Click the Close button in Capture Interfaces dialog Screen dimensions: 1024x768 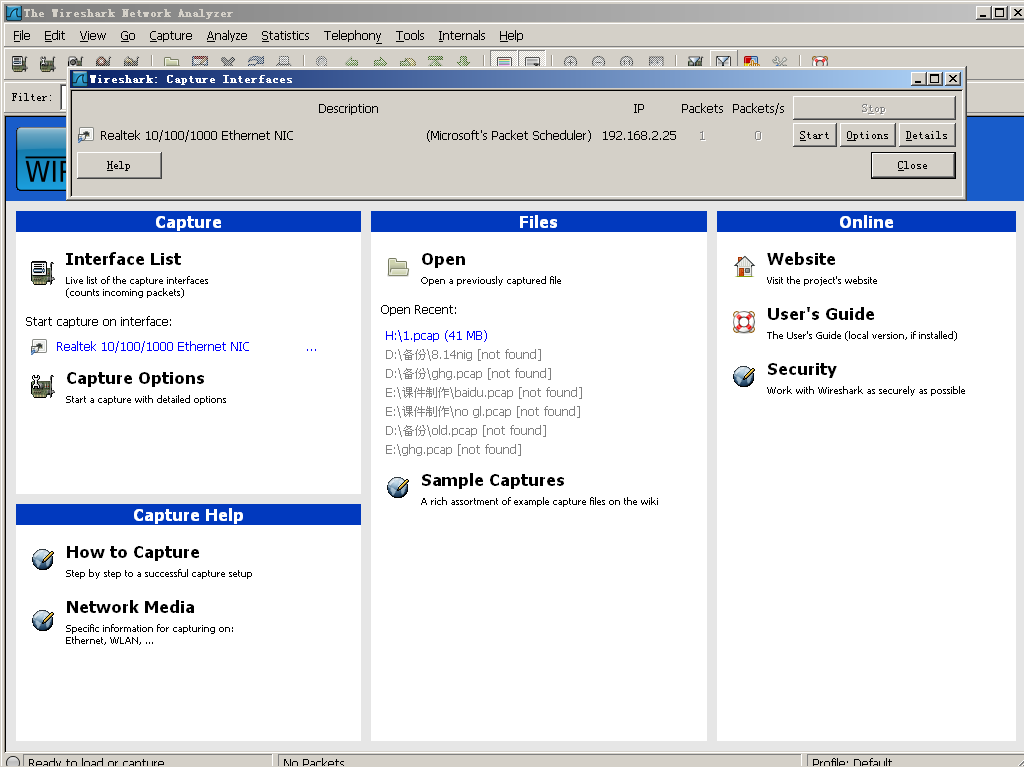[x=912, y=165]
